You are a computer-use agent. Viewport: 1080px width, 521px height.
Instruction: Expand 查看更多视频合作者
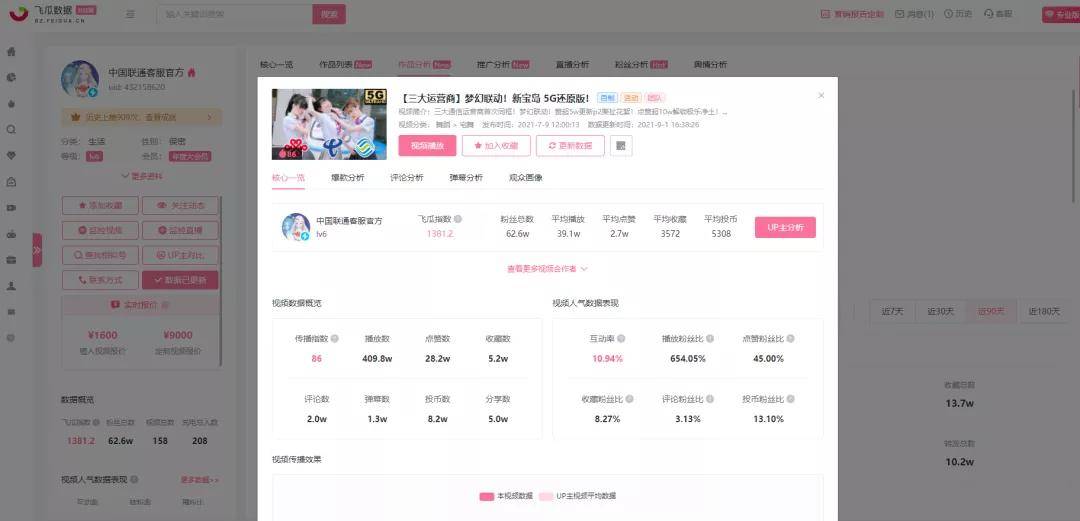[548, 269]
